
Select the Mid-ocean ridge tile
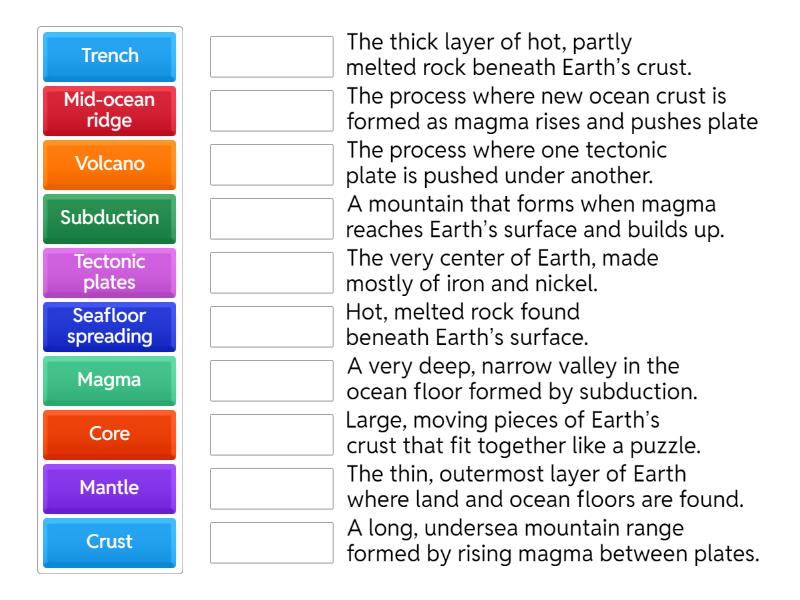point(110,110)
